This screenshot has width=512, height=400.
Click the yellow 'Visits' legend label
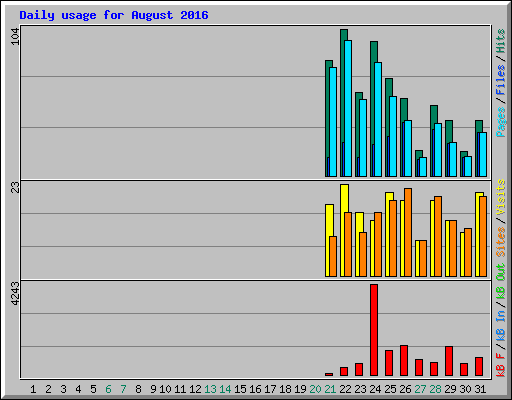coord(501,197)
